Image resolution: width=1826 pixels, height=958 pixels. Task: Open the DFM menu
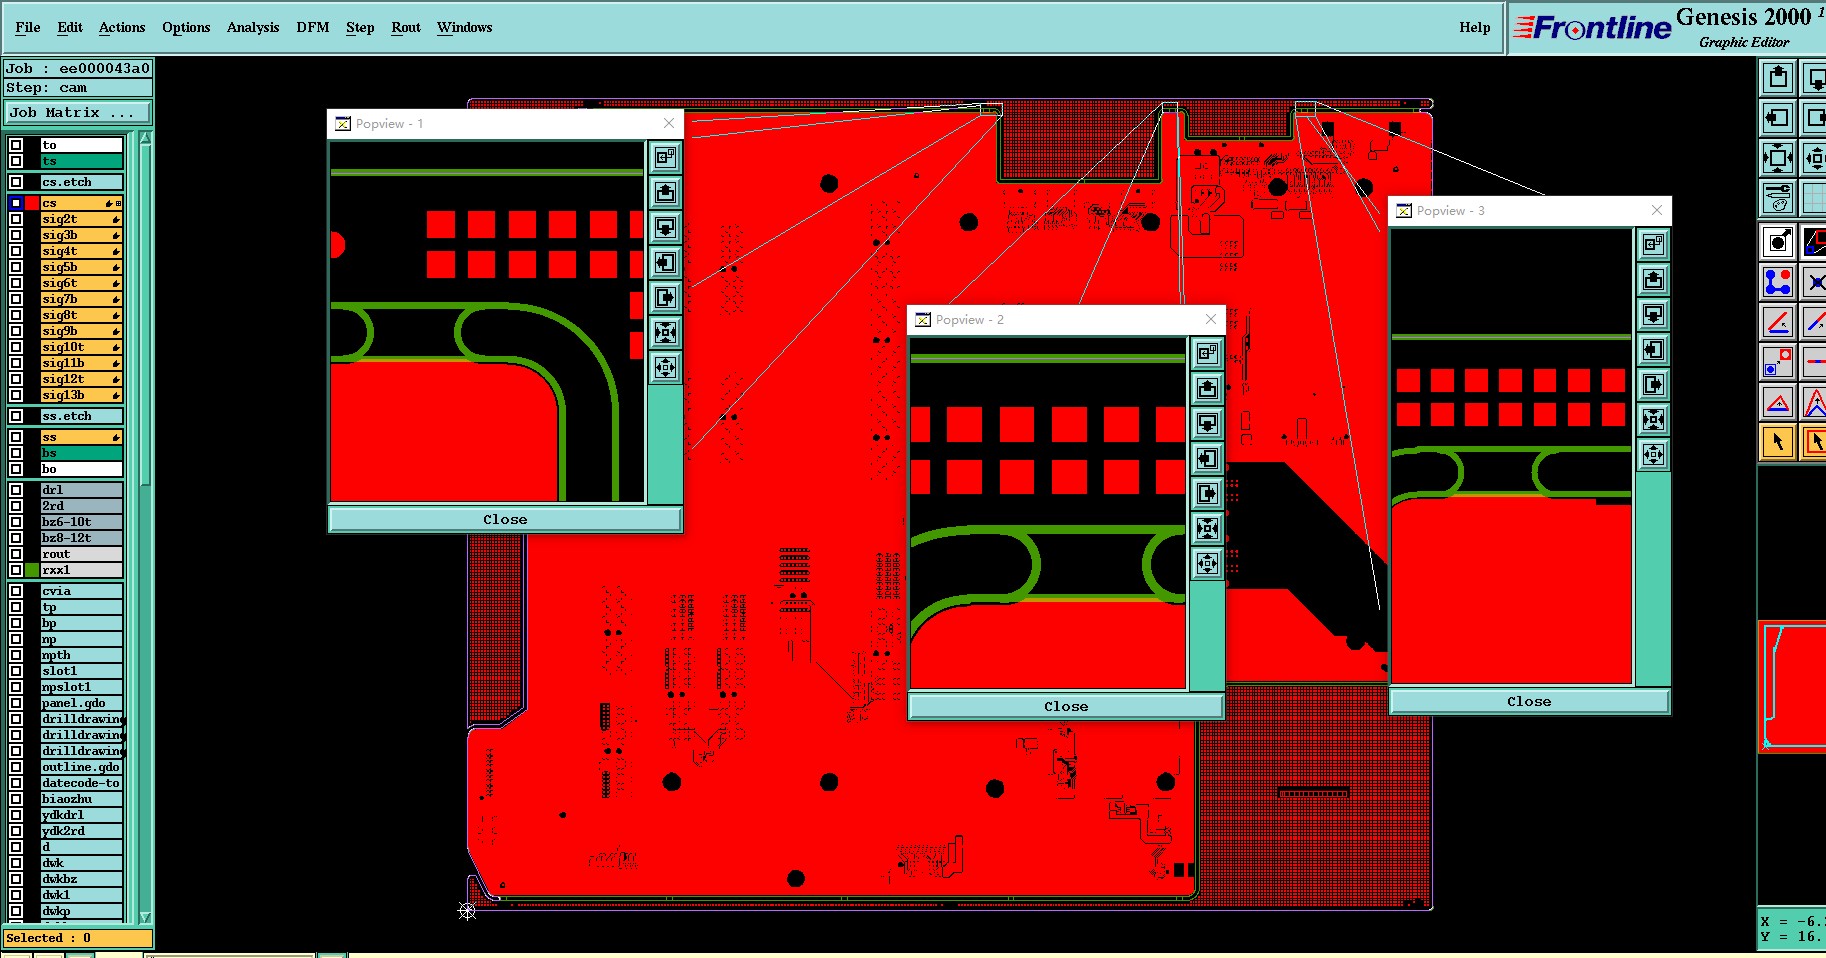click(313, 28)
